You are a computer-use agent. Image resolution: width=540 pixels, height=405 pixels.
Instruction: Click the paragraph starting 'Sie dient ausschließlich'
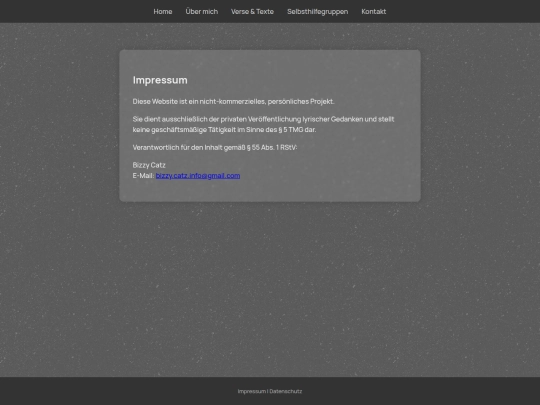pos(263,124)
